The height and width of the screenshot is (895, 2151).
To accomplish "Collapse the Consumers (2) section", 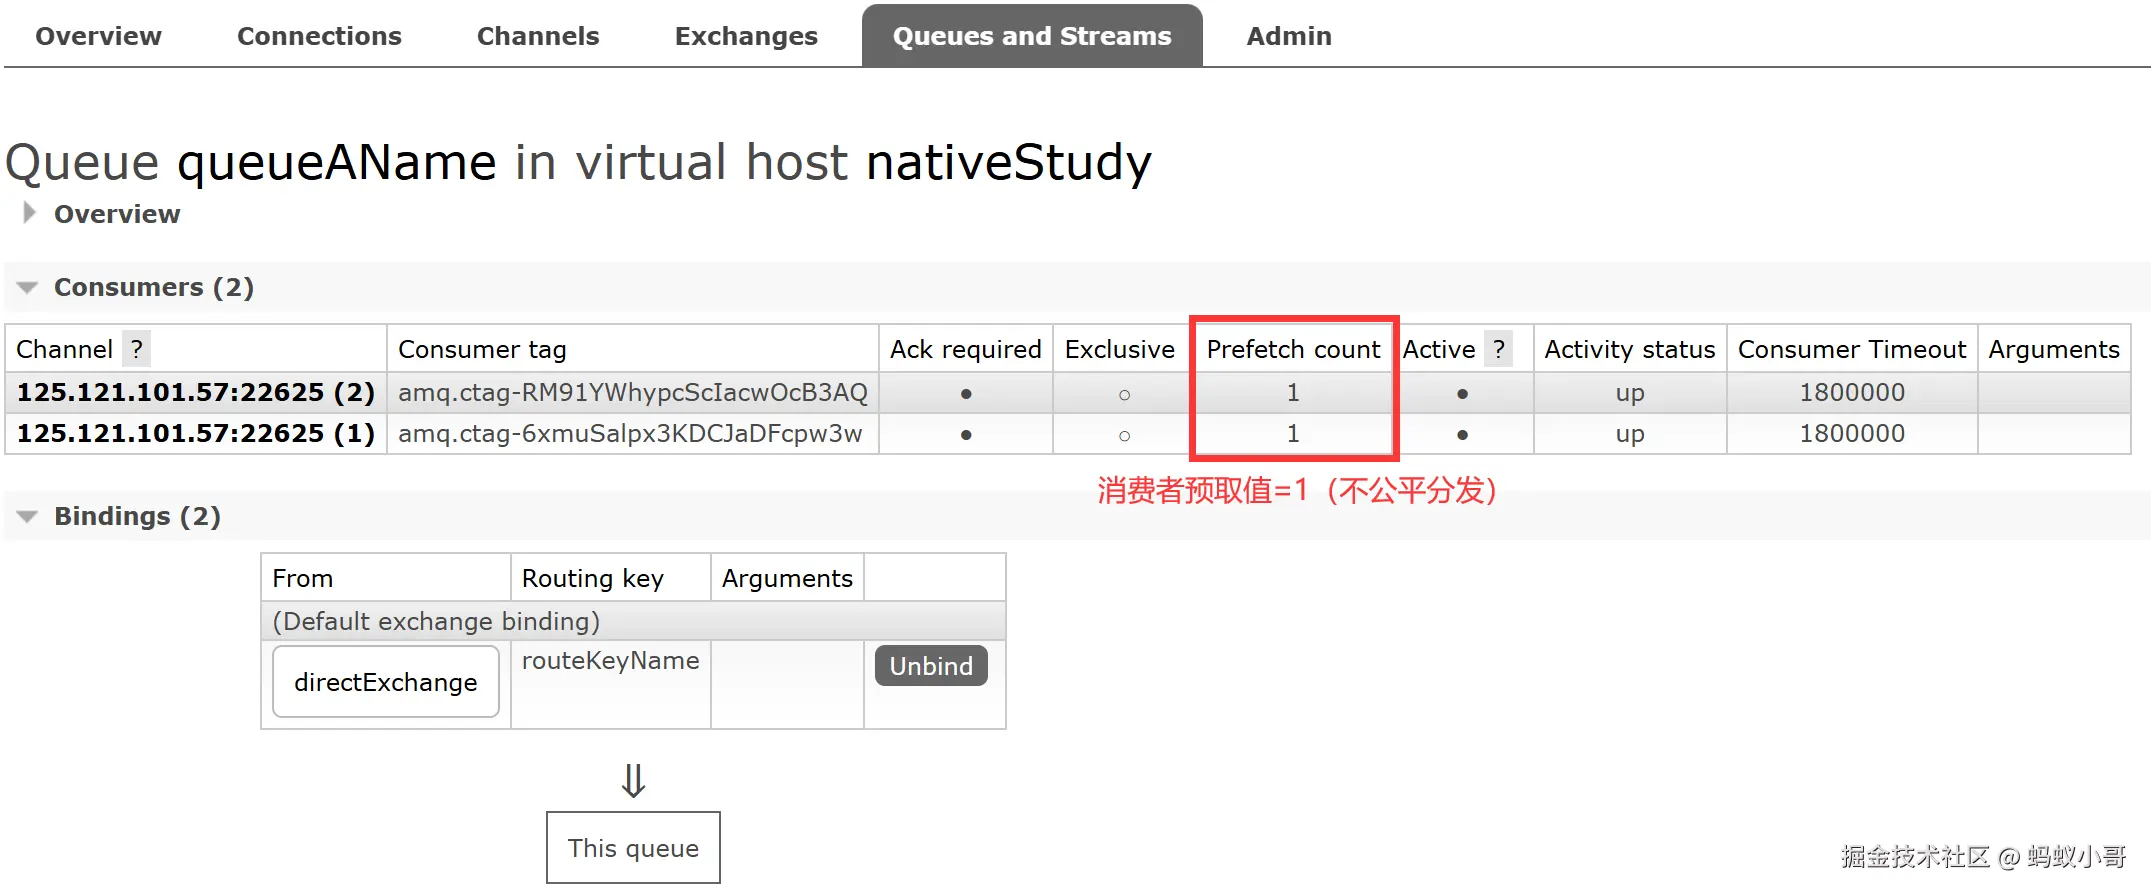I will pos(153,287).
